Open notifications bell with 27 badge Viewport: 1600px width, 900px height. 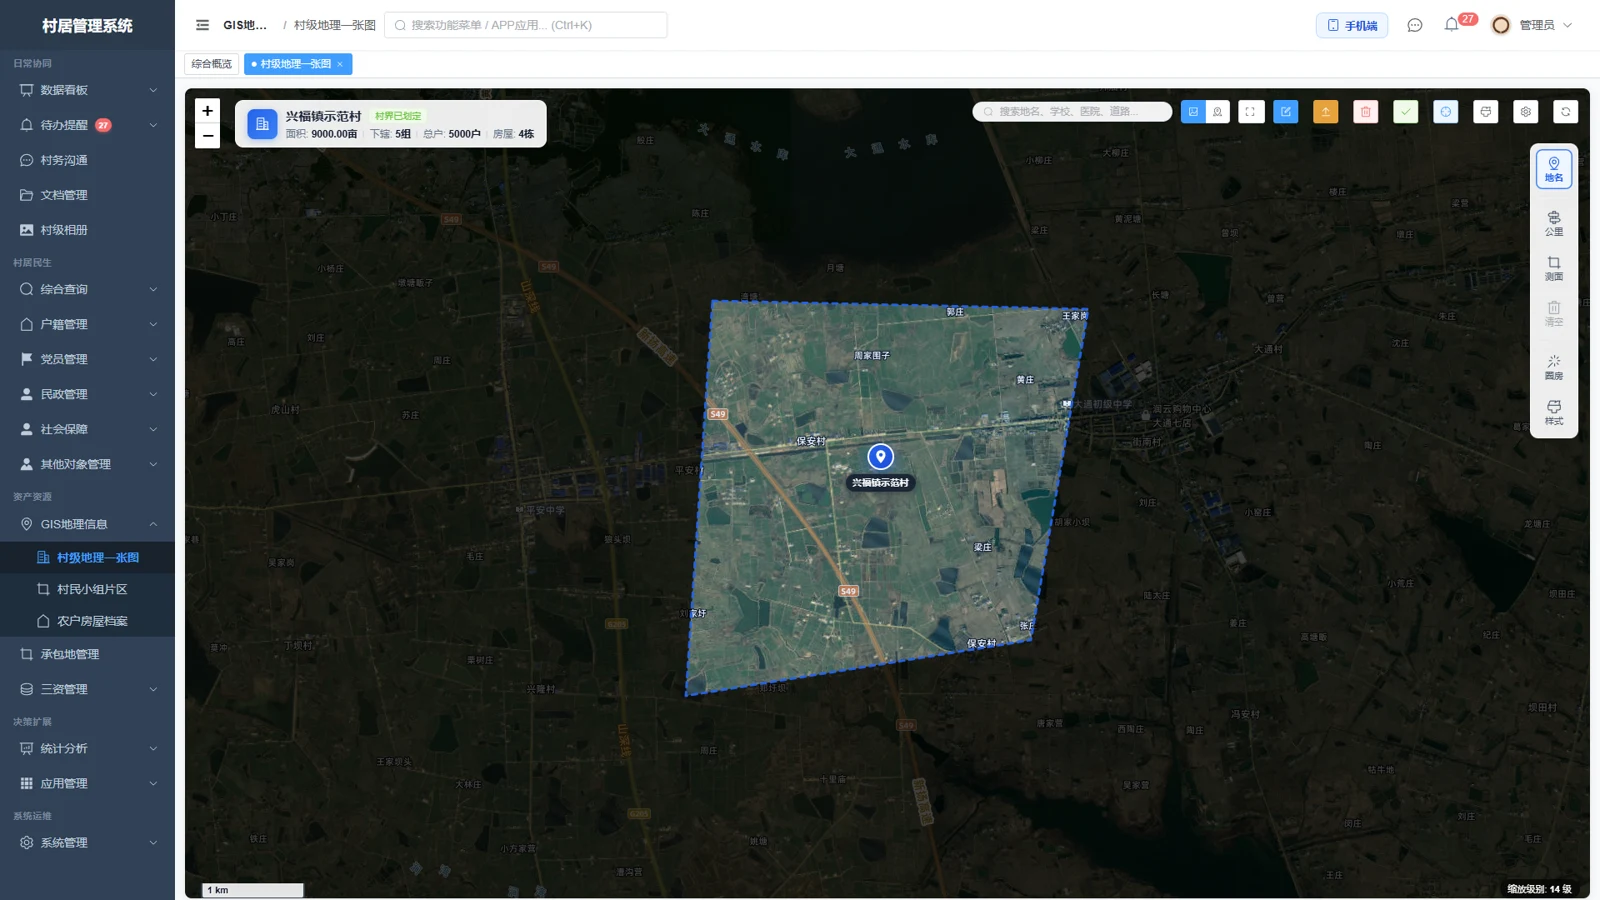coord(1453,24)
